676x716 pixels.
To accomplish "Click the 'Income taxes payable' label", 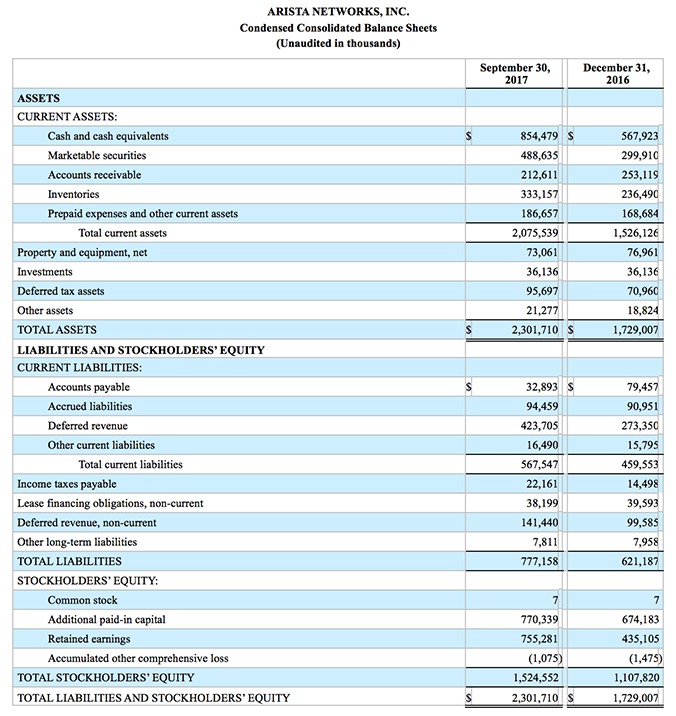I will tap(67, 484).
